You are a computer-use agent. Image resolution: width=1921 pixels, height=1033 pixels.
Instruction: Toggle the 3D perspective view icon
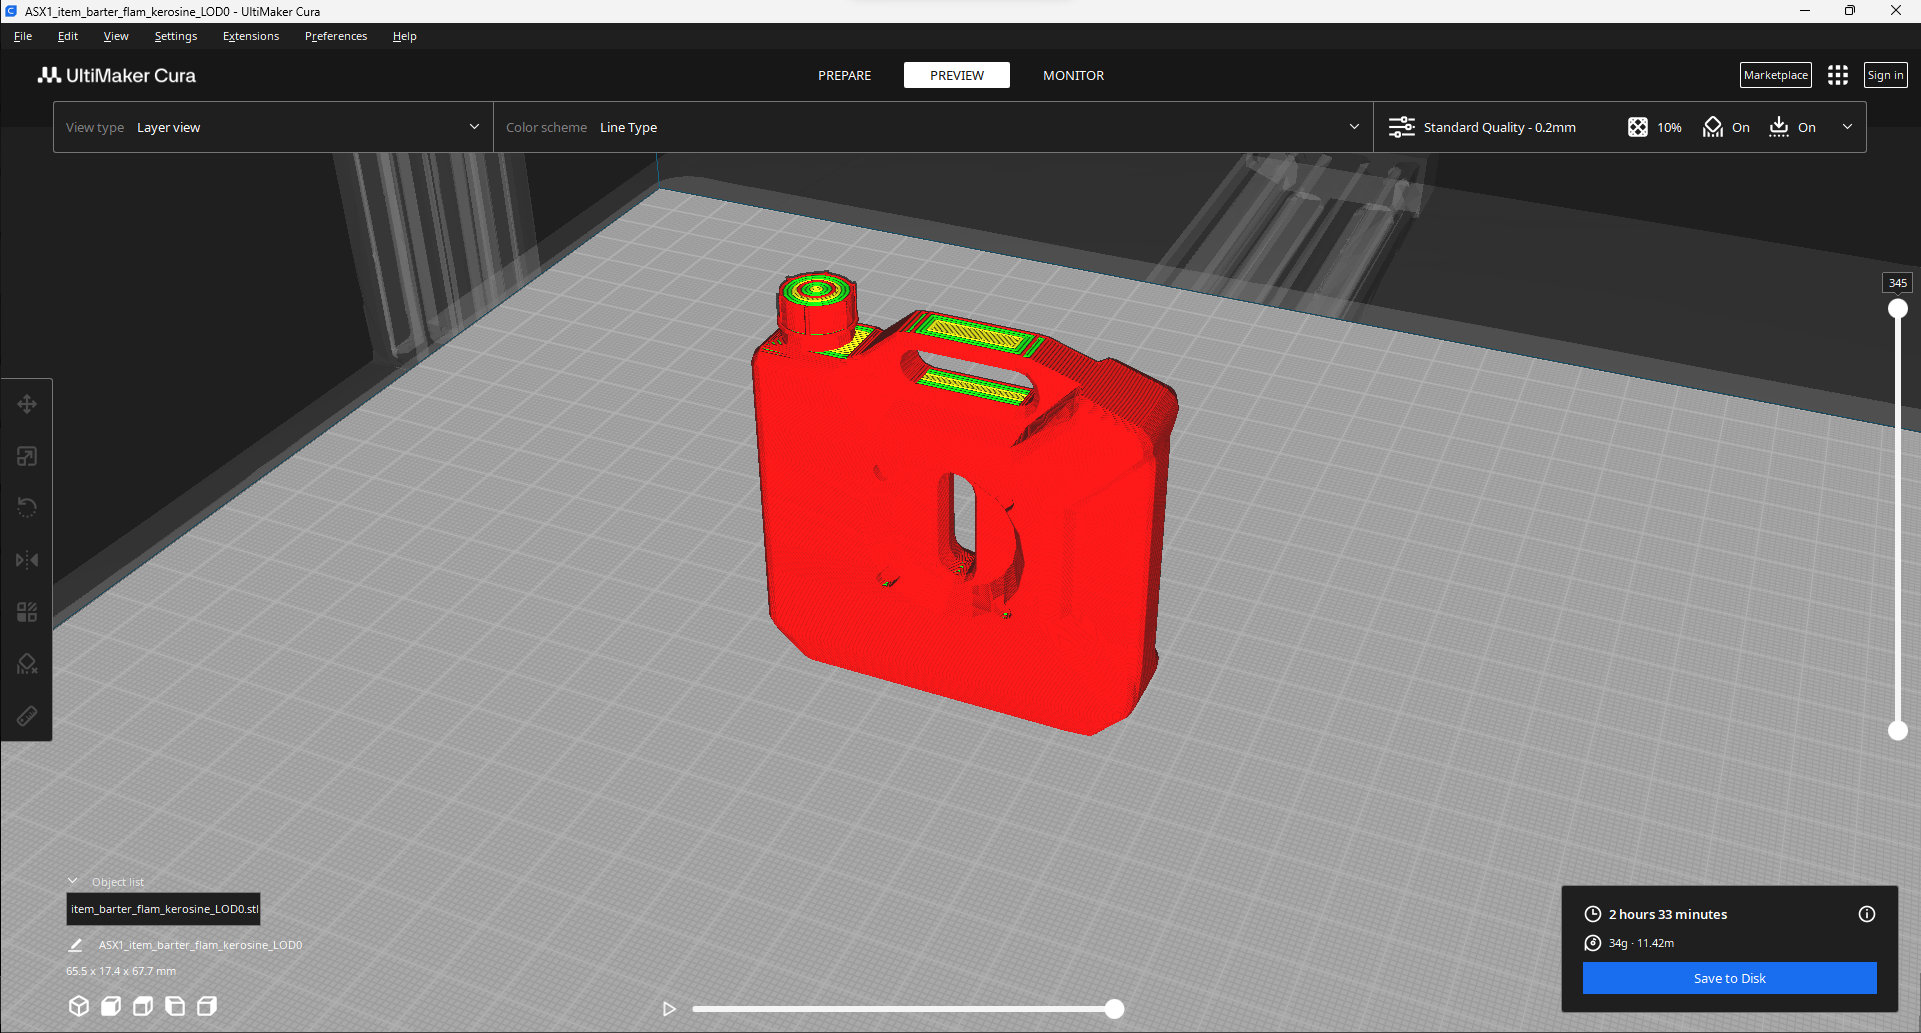tap(79, 1006)
